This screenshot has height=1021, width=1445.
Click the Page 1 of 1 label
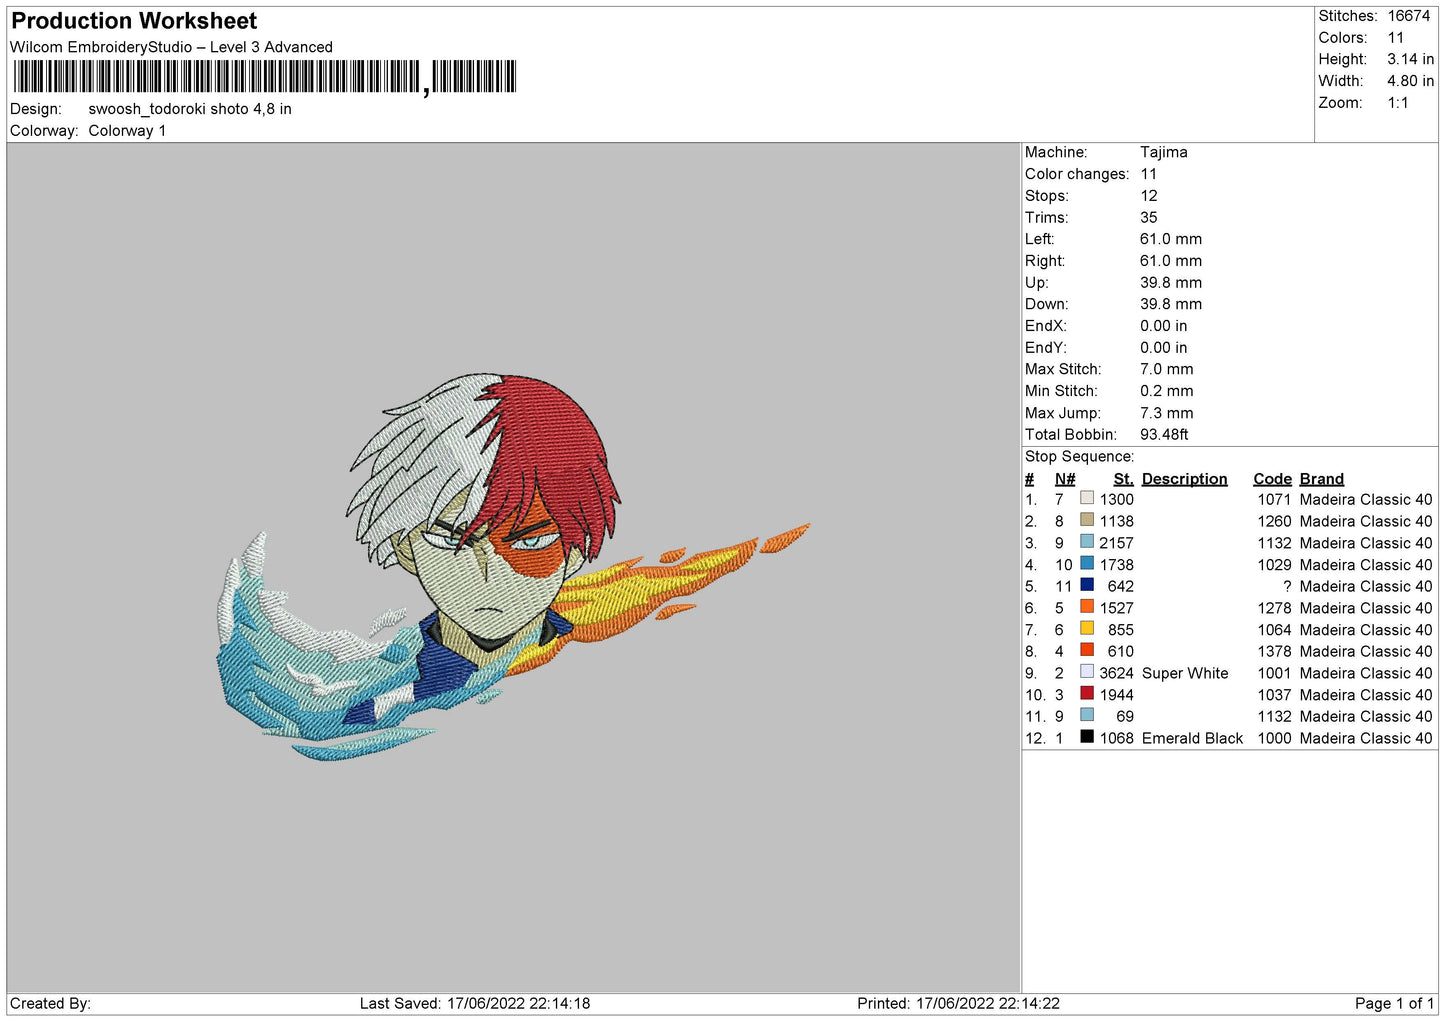pos(1393,1003)
